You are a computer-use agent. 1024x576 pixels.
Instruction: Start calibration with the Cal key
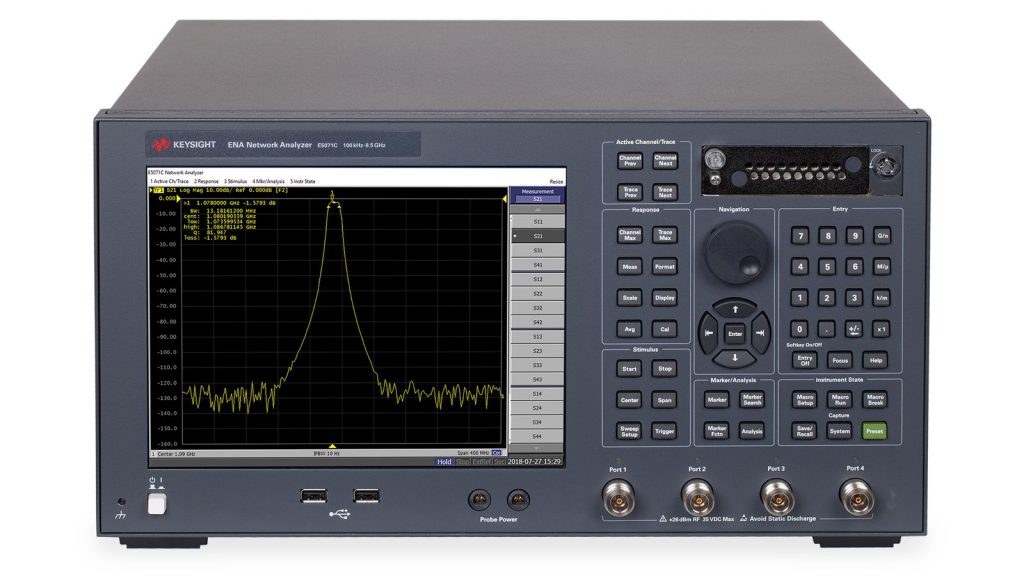pyautogui.click(x=665, y=329)
